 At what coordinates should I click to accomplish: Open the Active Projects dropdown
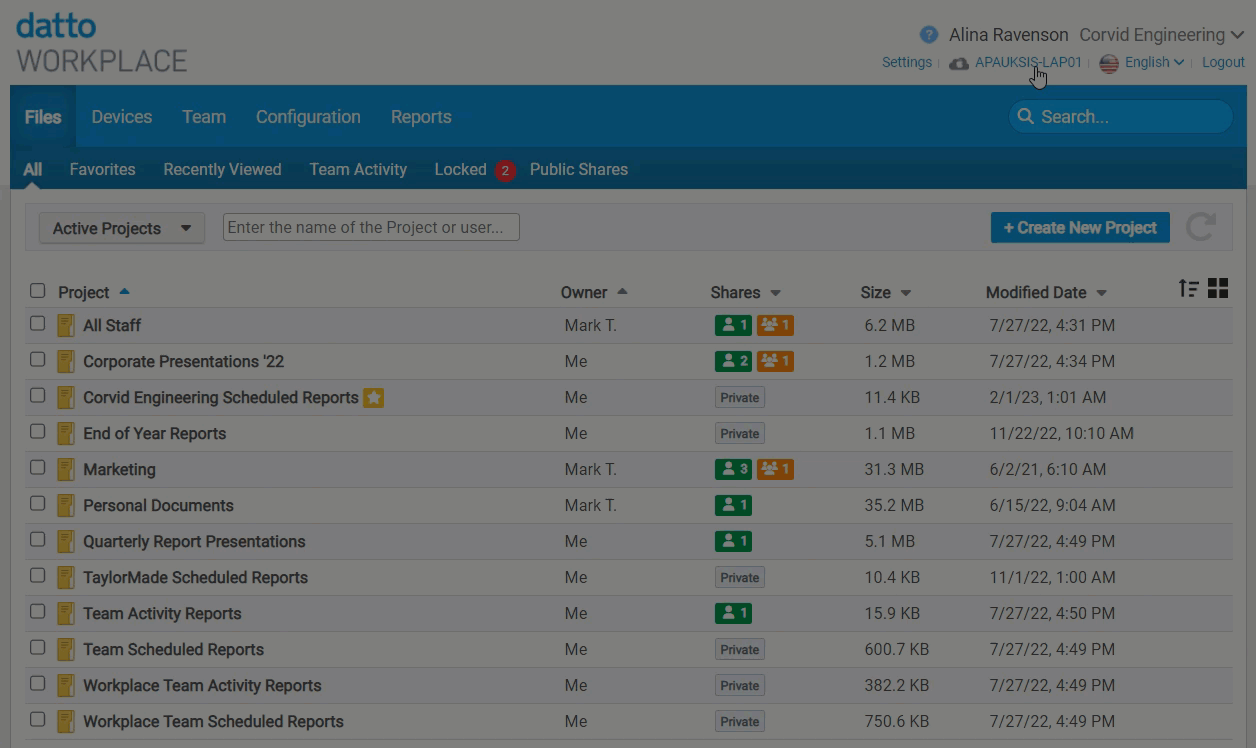121,228
